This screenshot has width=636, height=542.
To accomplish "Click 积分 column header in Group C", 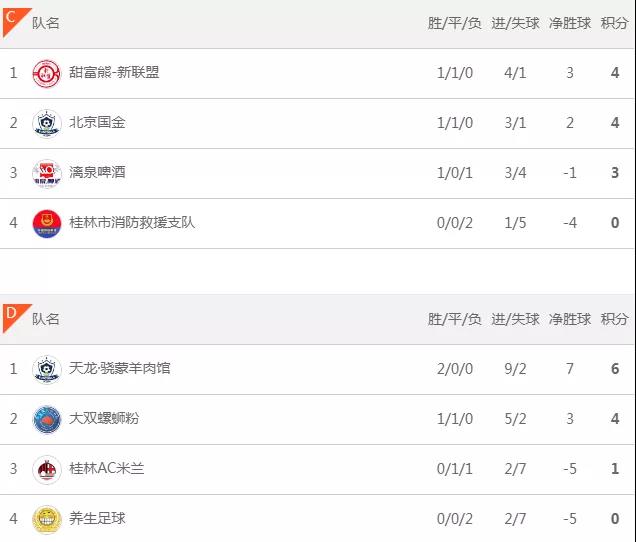I will point(614,23).
